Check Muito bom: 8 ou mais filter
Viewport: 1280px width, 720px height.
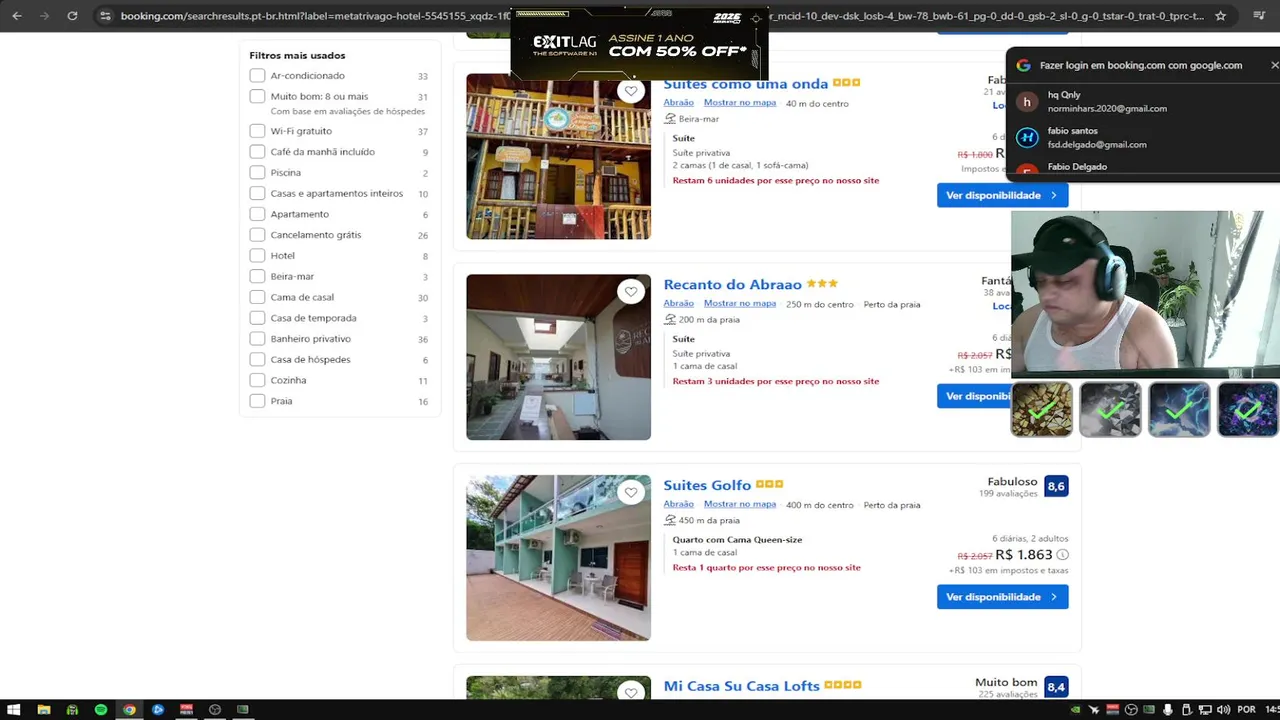257,96
